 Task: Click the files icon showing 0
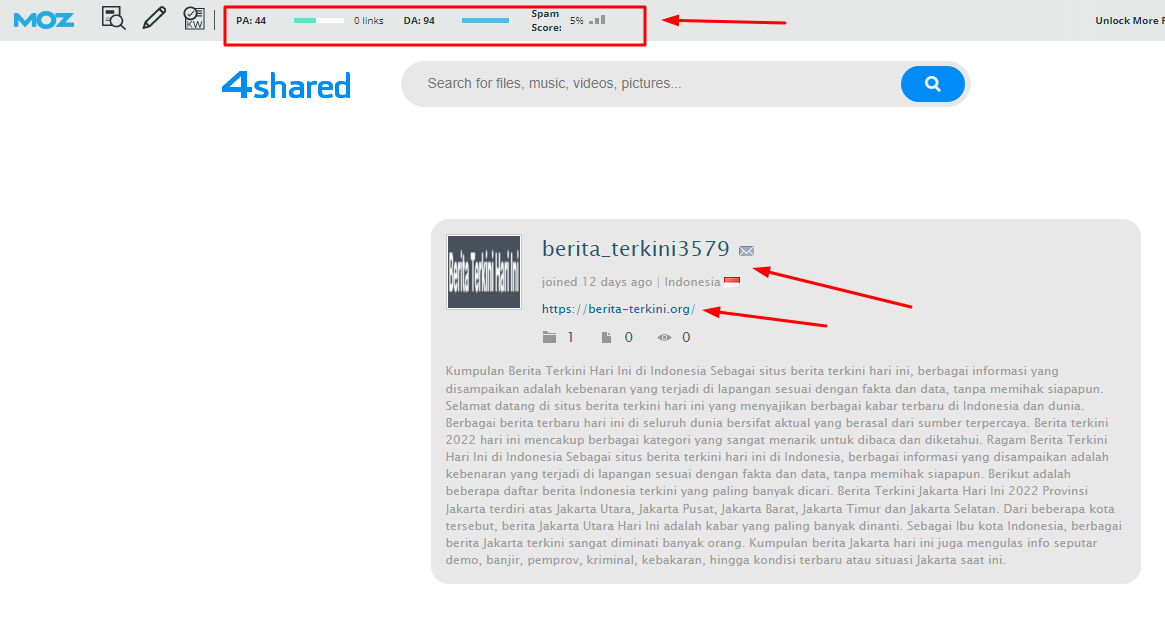(x=608, y=337)
